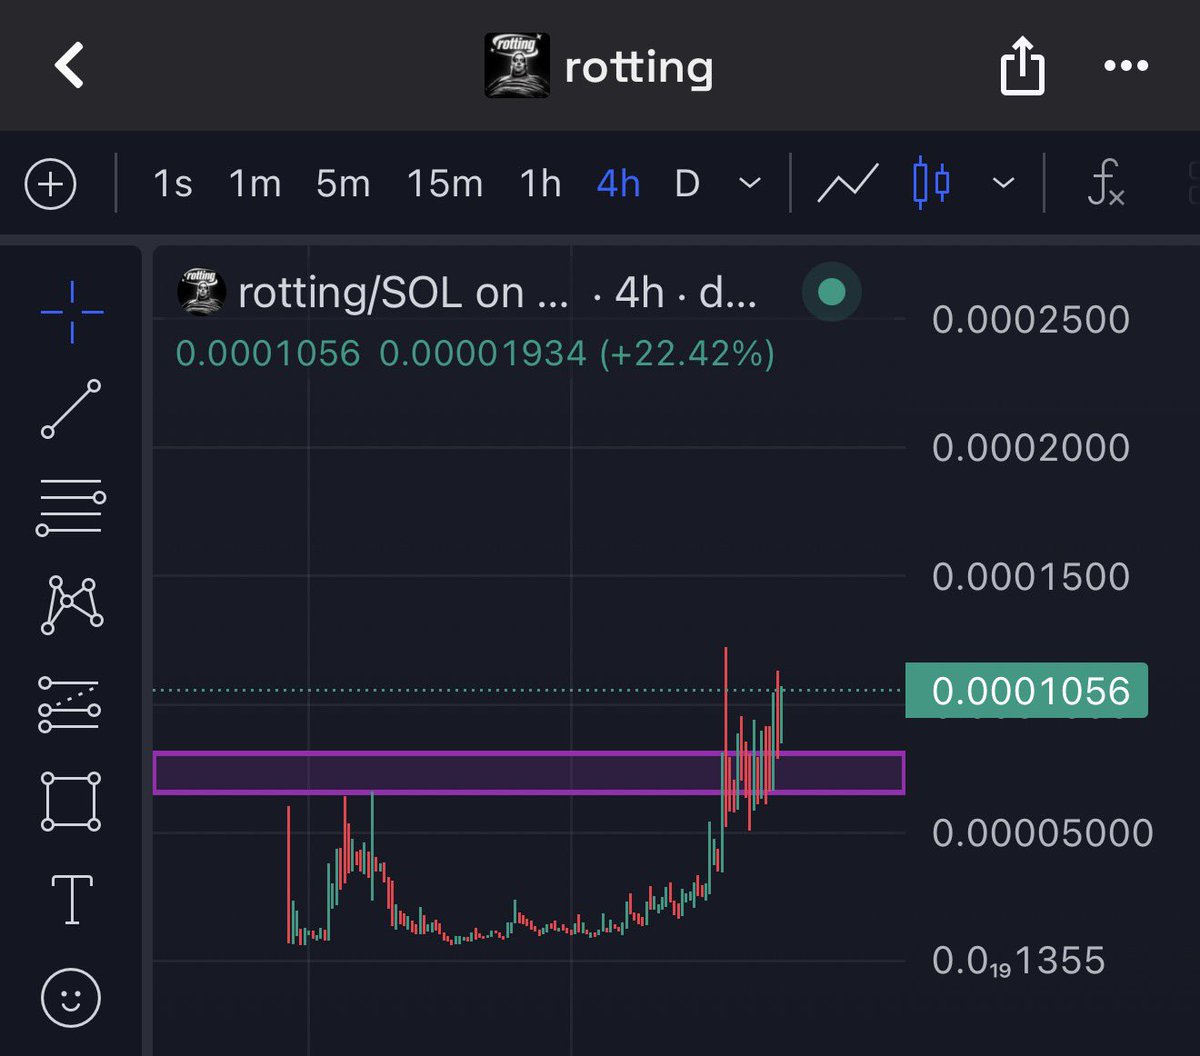Select the 1h timeframe
1200x1056 pixels.
pyautogui.click(x=540, y=184)
